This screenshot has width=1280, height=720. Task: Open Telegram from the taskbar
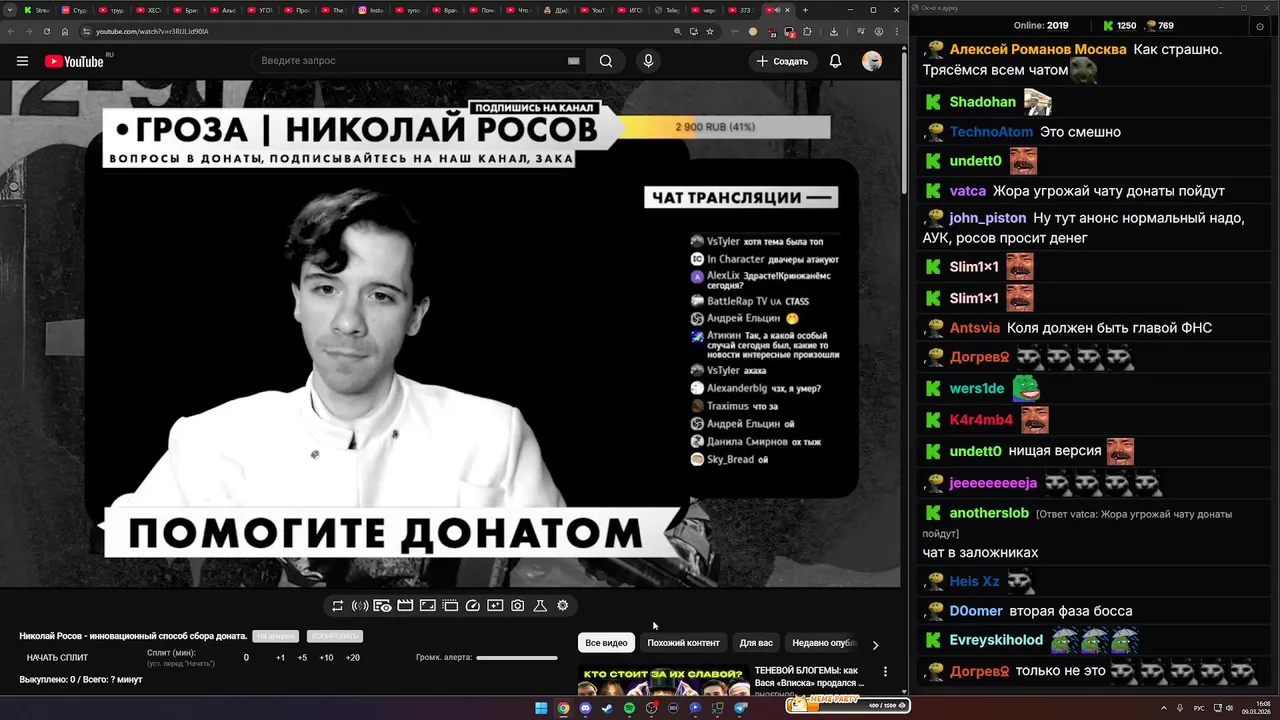coord(740,708)
